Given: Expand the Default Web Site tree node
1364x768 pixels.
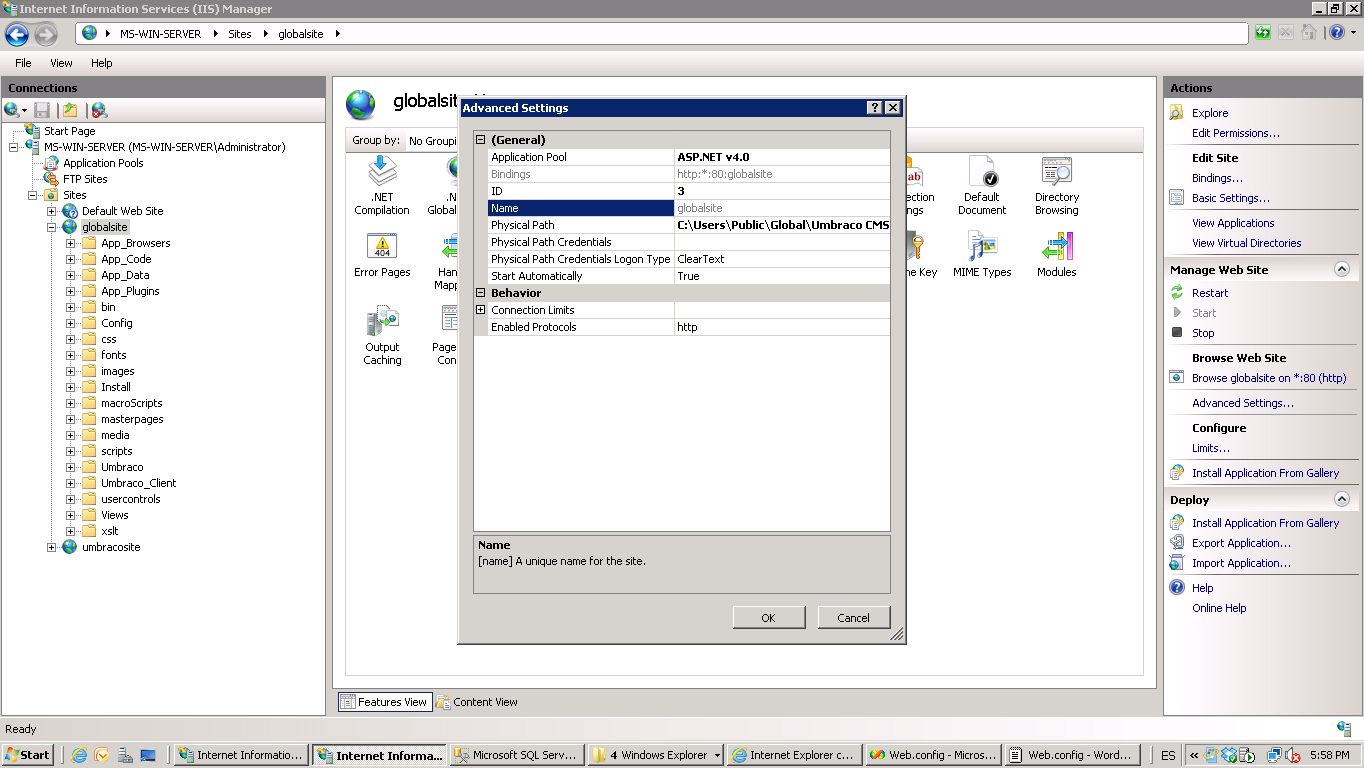Looking at the screenshot, I should pos(52,211).
